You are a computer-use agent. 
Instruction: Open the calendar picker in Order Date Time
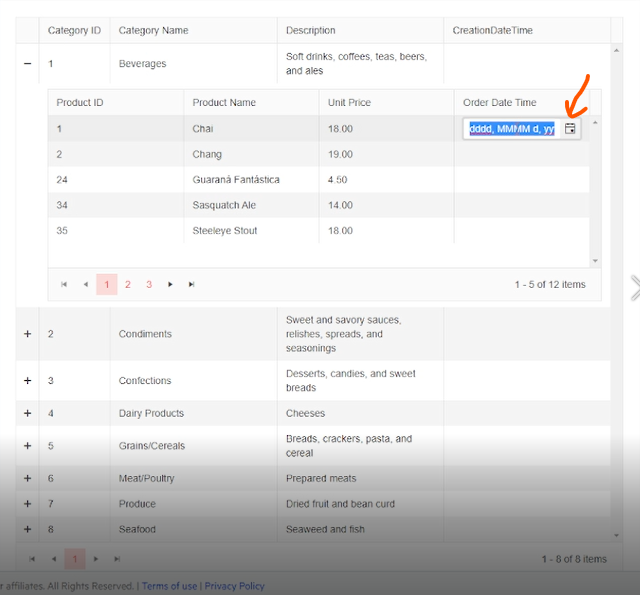(570, 129)
